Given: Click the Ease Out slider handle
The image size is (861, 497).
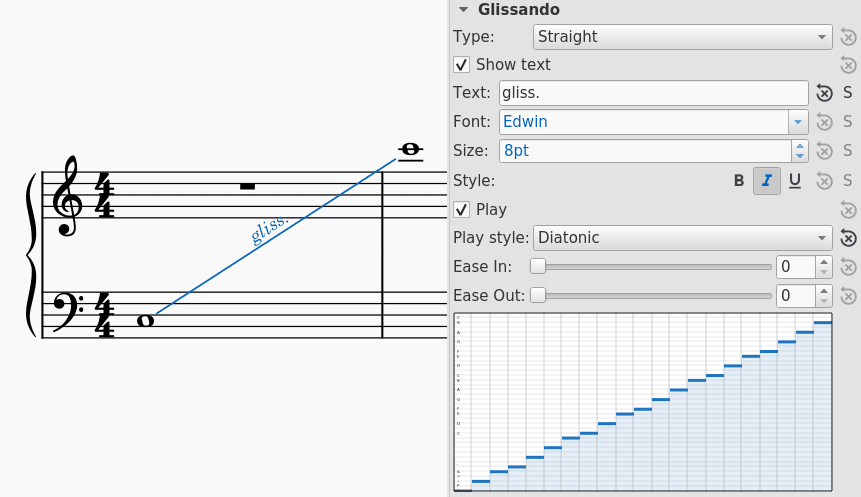Looking at the screenshot, I should click(x=538, y=295).
